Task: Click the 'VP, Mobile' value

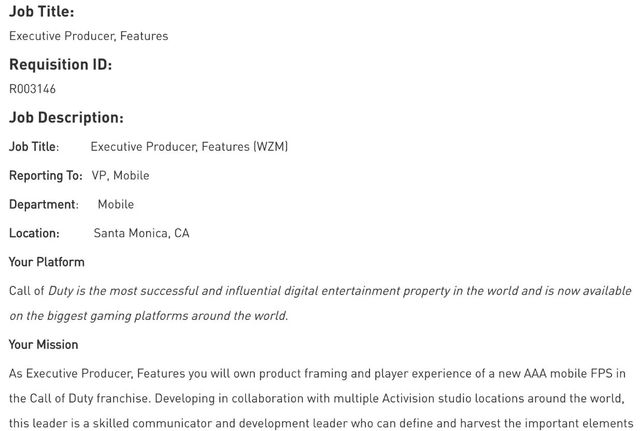Action: coord(120,176)
